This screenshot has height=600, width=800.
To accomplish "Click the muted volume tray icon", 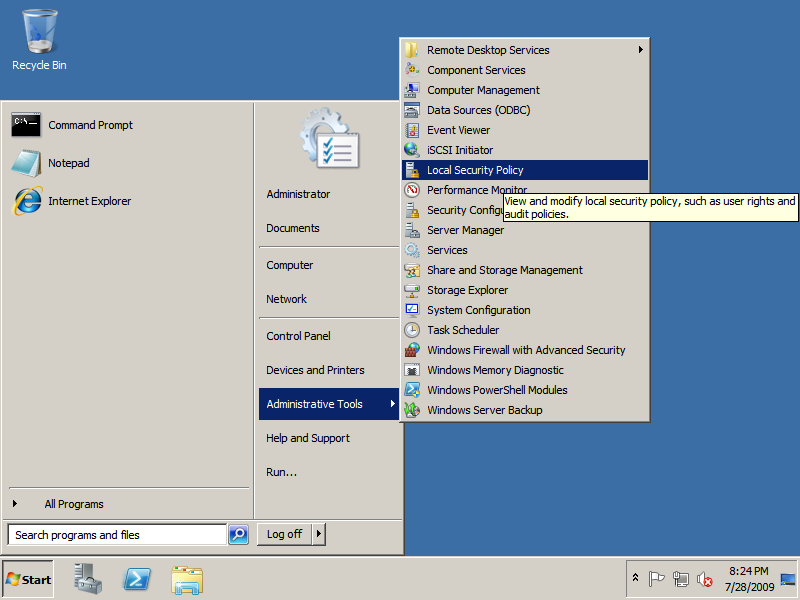I will coord(705,579).
